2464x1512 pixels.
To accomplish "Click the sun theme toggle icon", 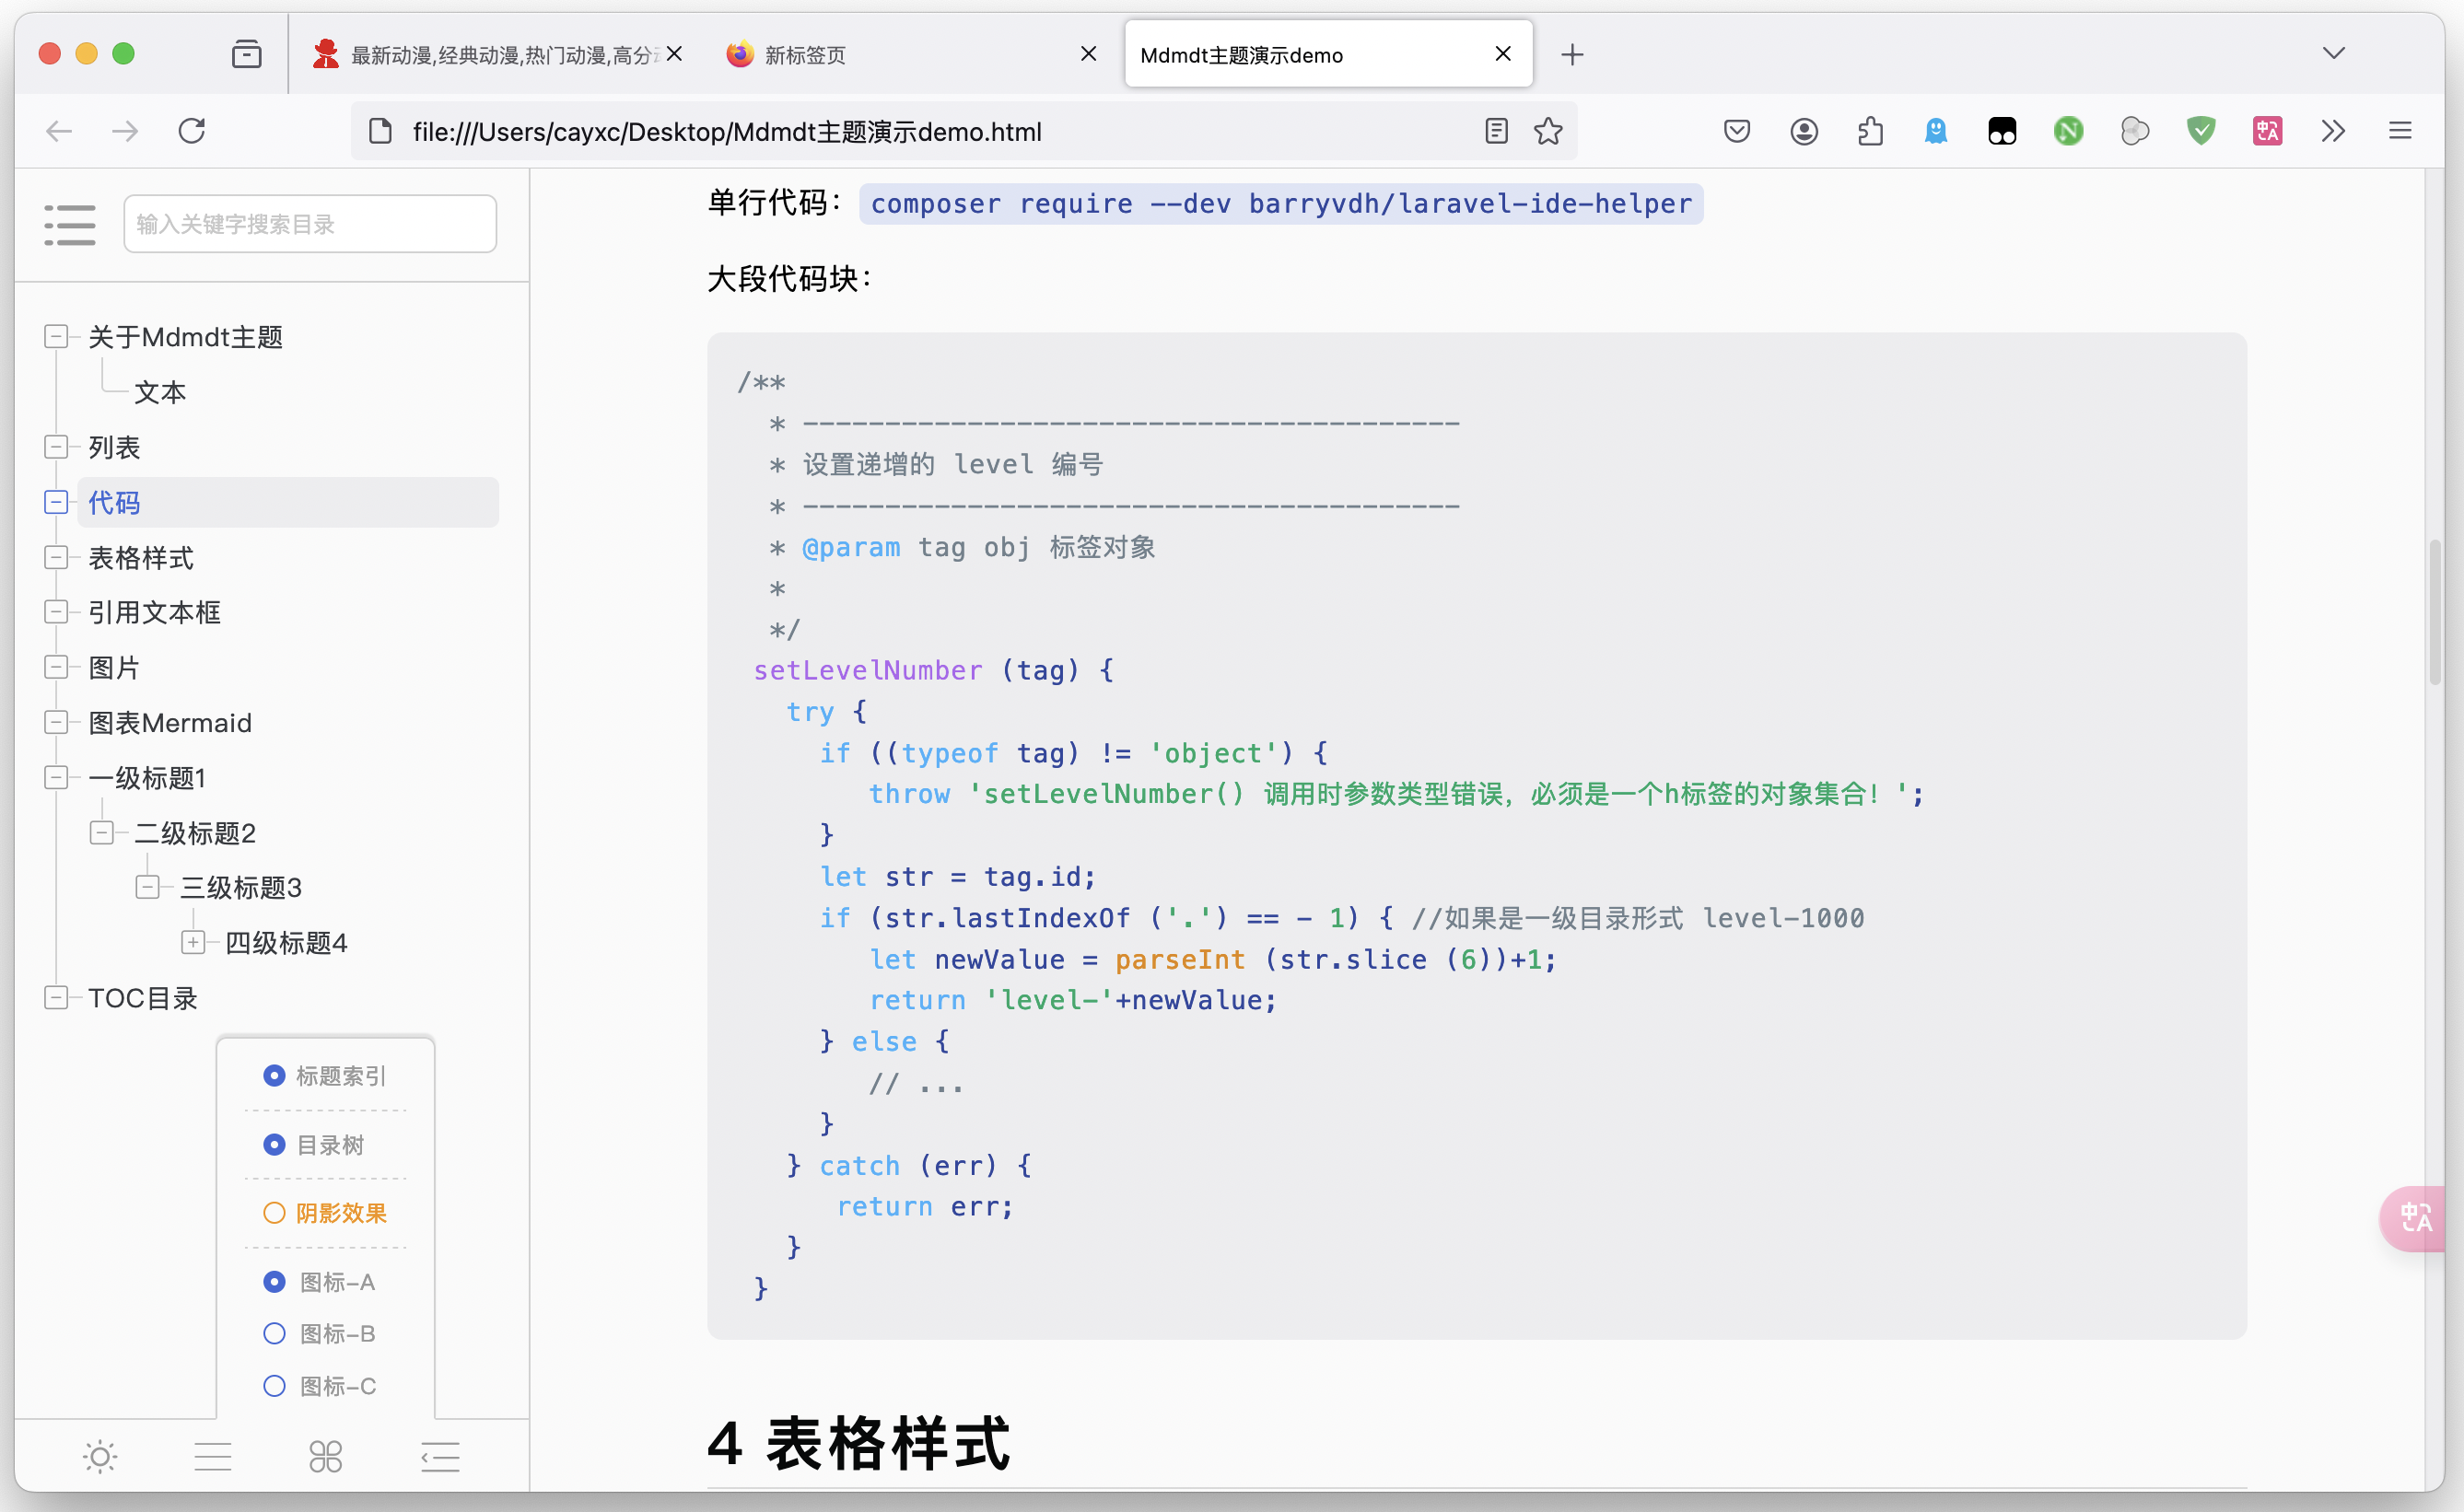I will click(100, 1456).
